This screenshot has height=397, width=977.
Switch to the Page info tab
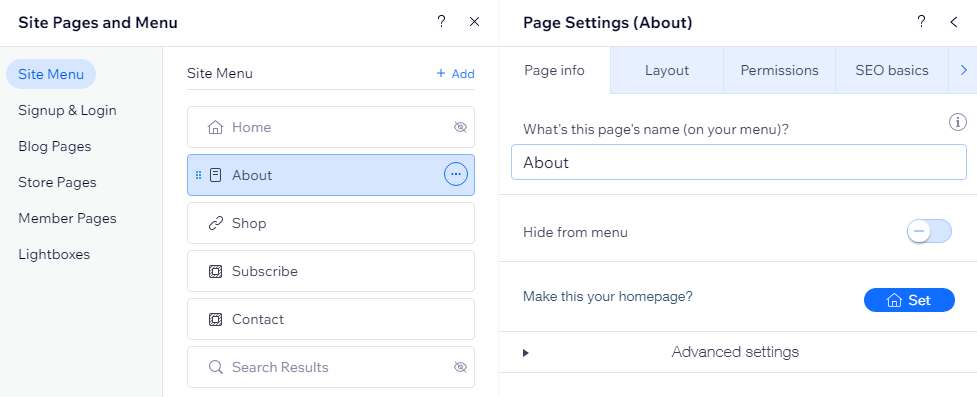(555, 70)
